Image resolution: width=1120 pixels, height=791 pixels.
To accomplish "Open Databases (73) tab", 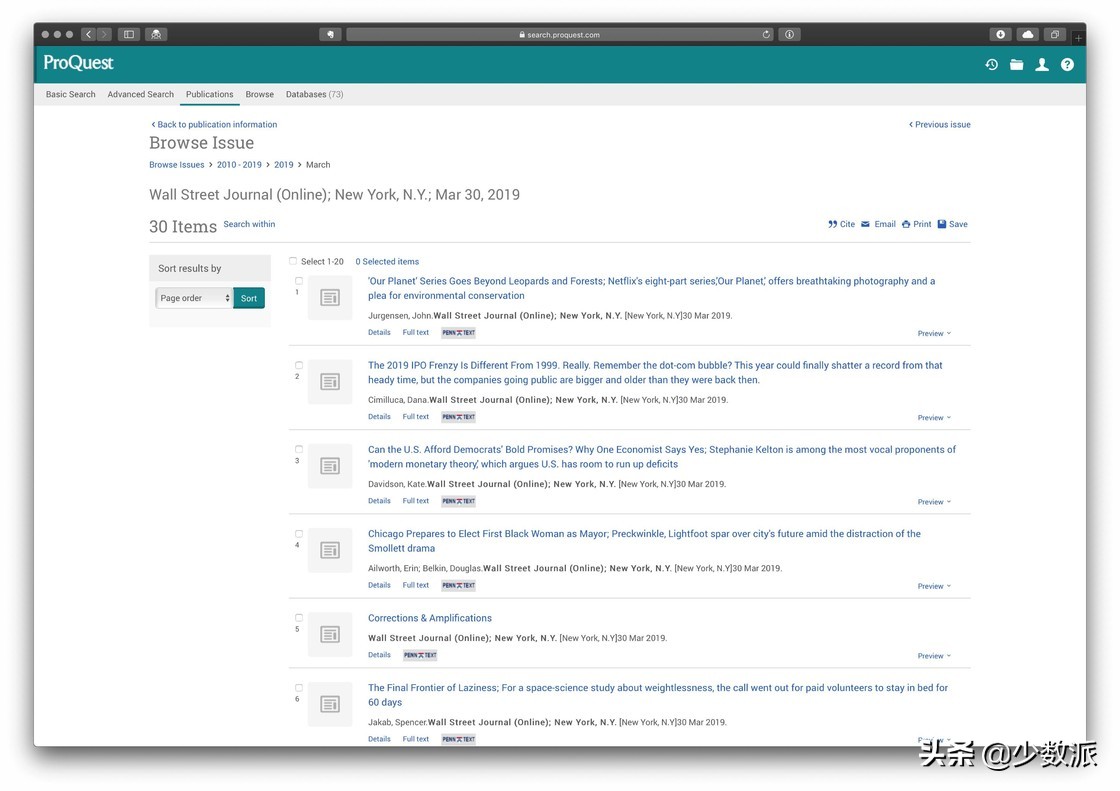I will tap(314, 94).
